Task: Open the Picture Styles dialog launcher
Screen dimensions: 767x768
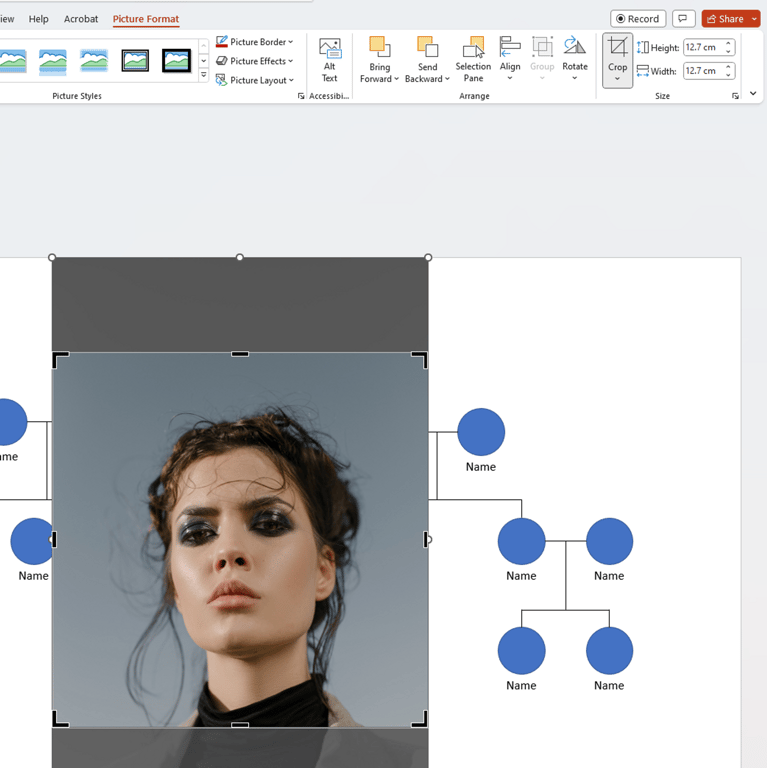Action: click(301, 96)
